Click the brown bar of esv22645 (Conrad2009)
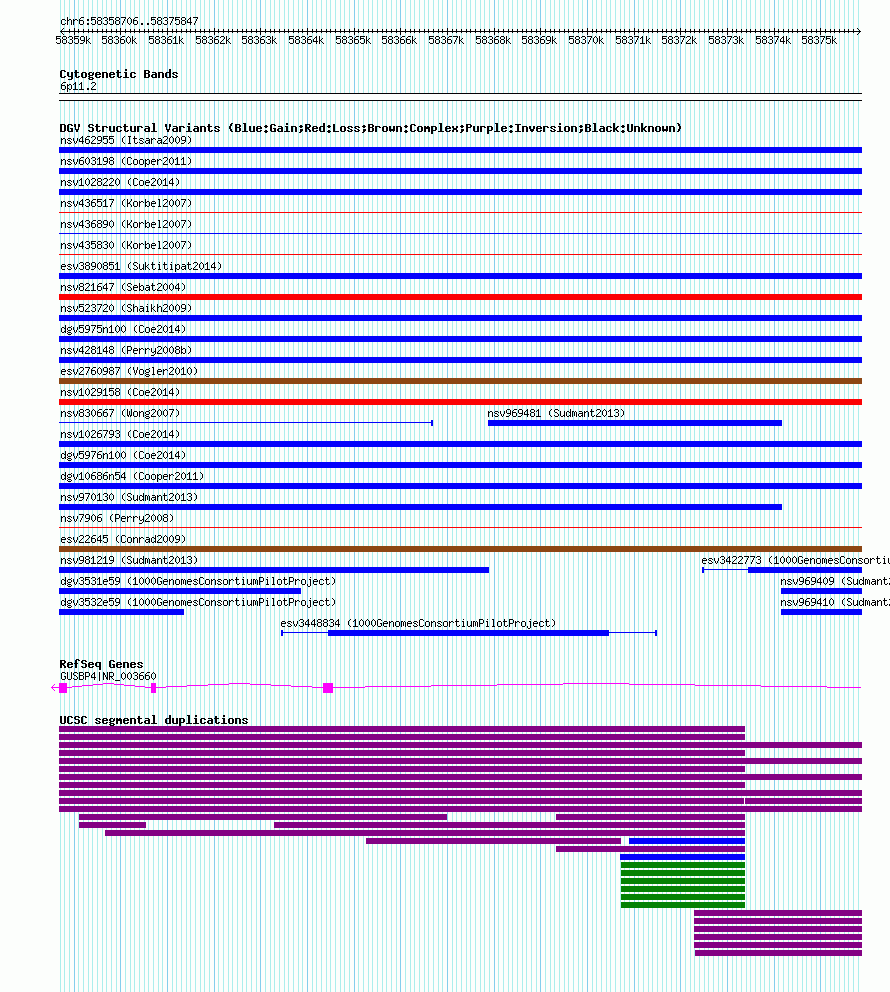 (460, 549)
